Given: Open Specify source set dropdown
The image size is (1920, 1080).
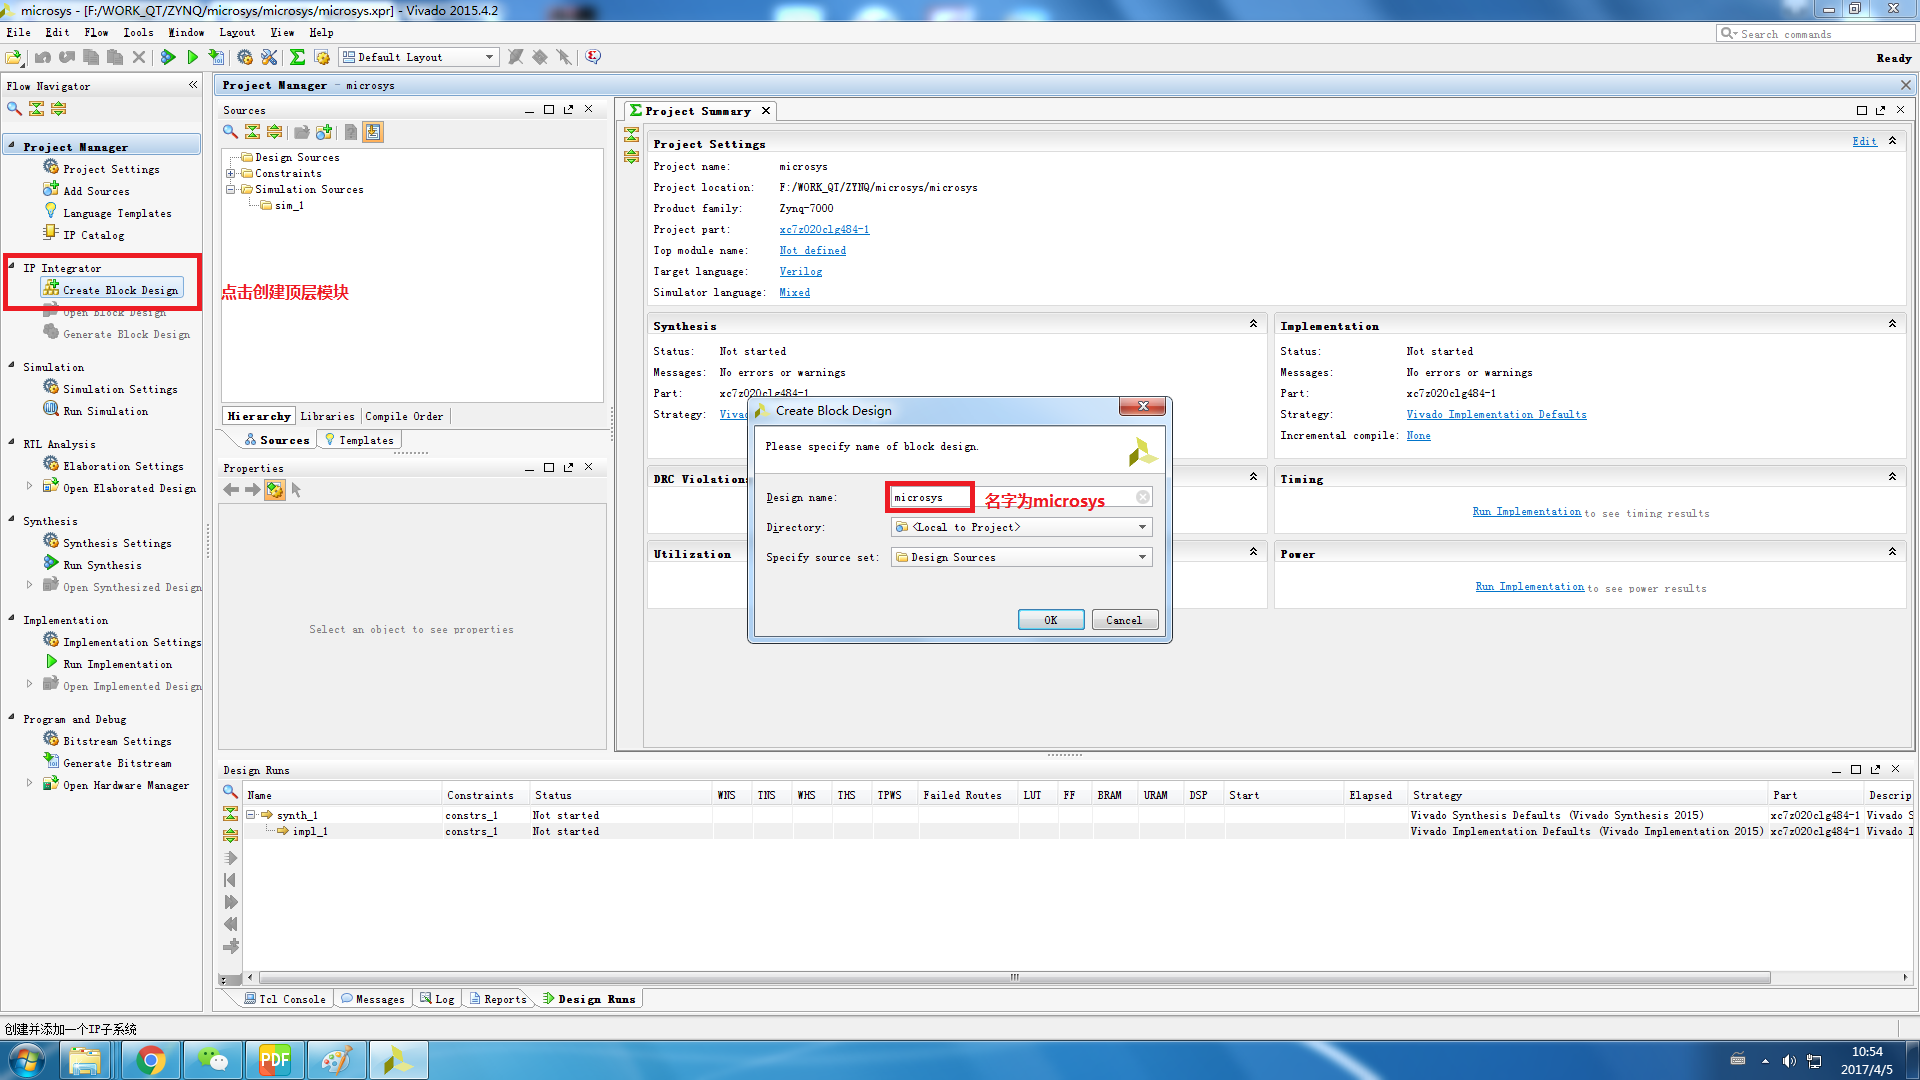Looking at the screenshot, I should [1021, 557].
